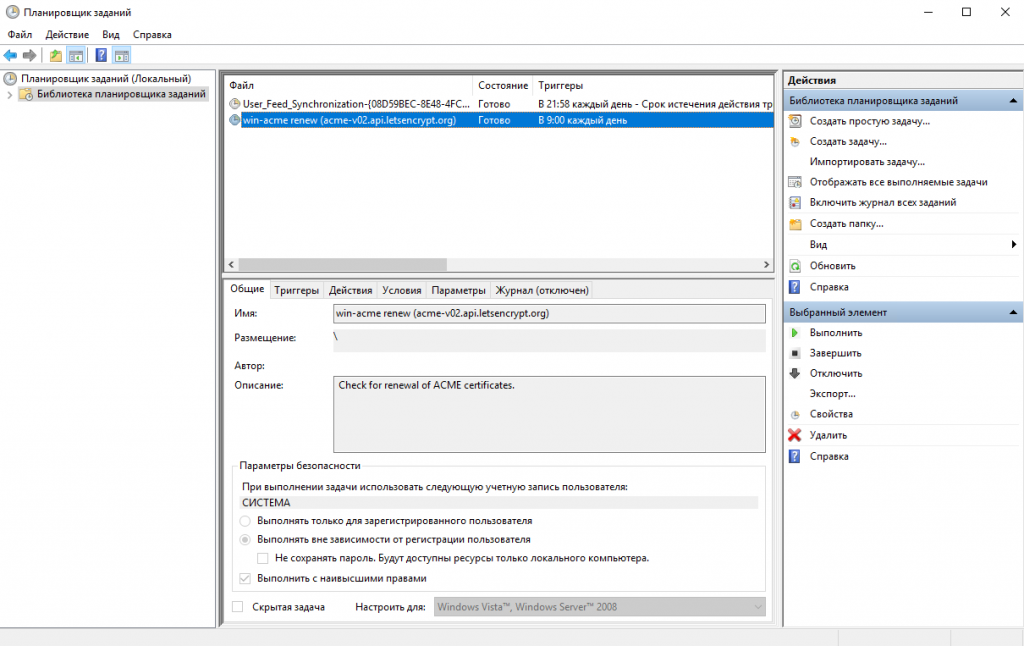1024x646 pixels.
Task: Open the Действие menu
Action: tap(67, 35)
